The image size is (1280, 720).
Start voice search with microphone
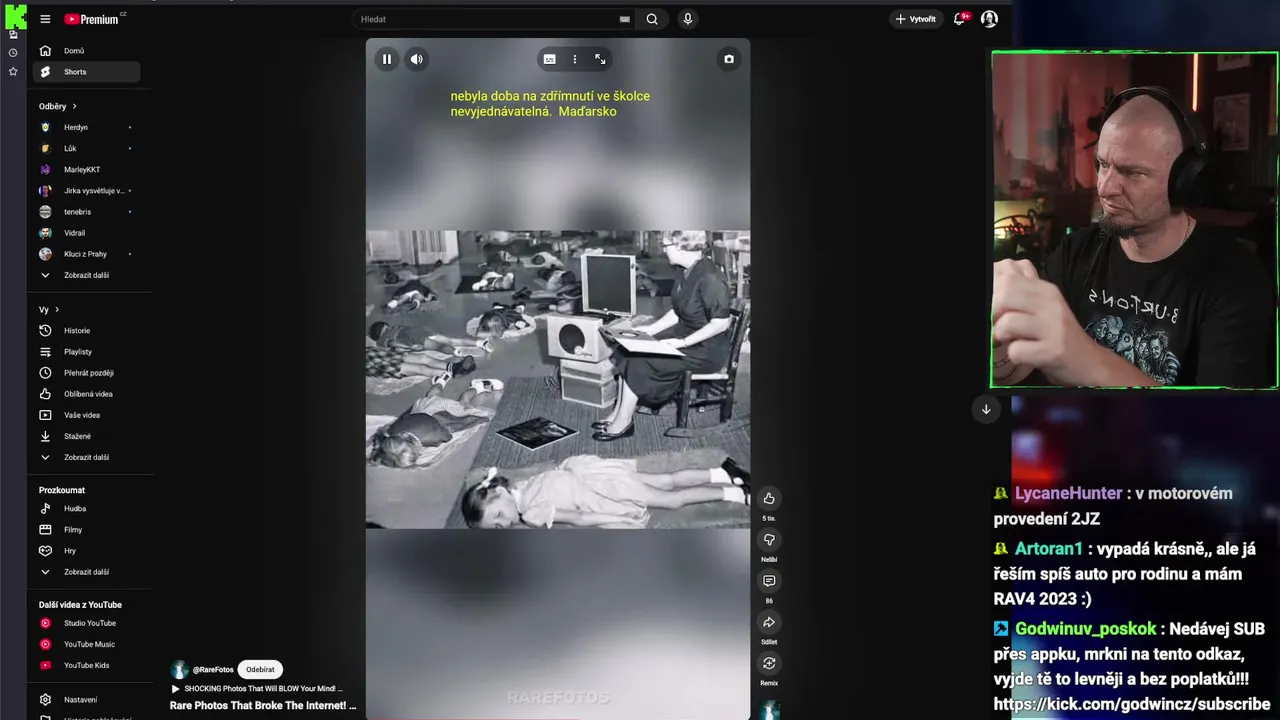coord(687,19)
